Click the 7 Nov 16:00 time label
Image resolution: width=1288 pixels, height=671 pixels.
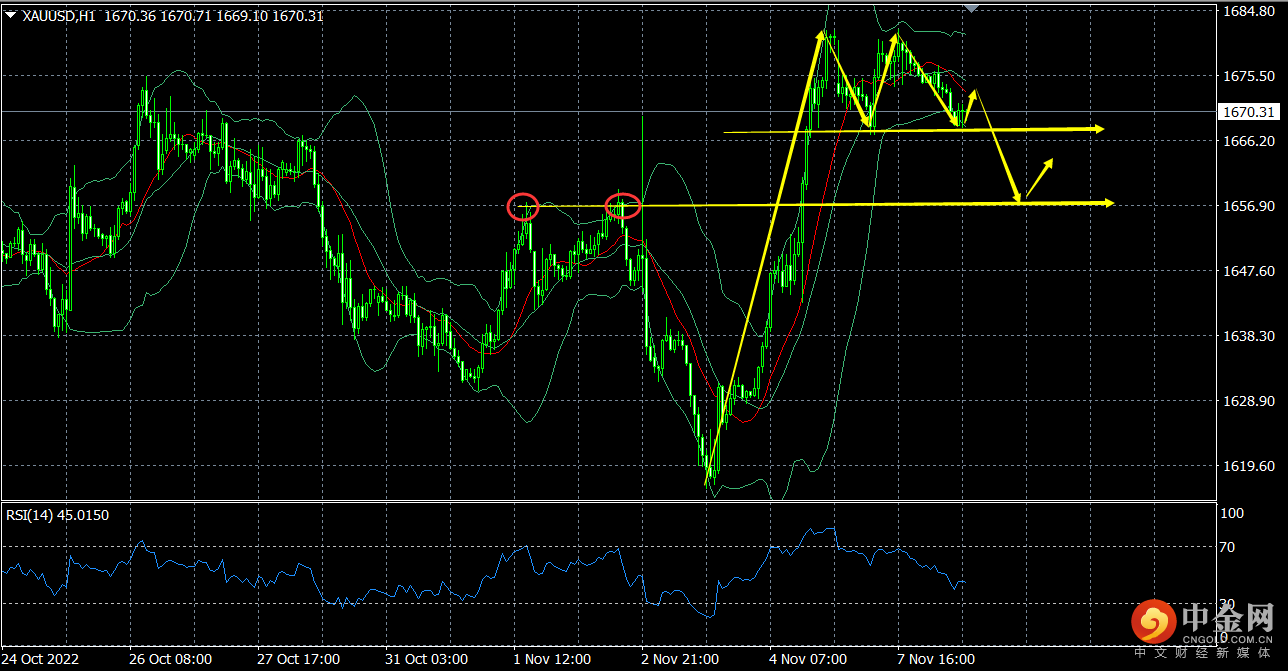point(935,660)
